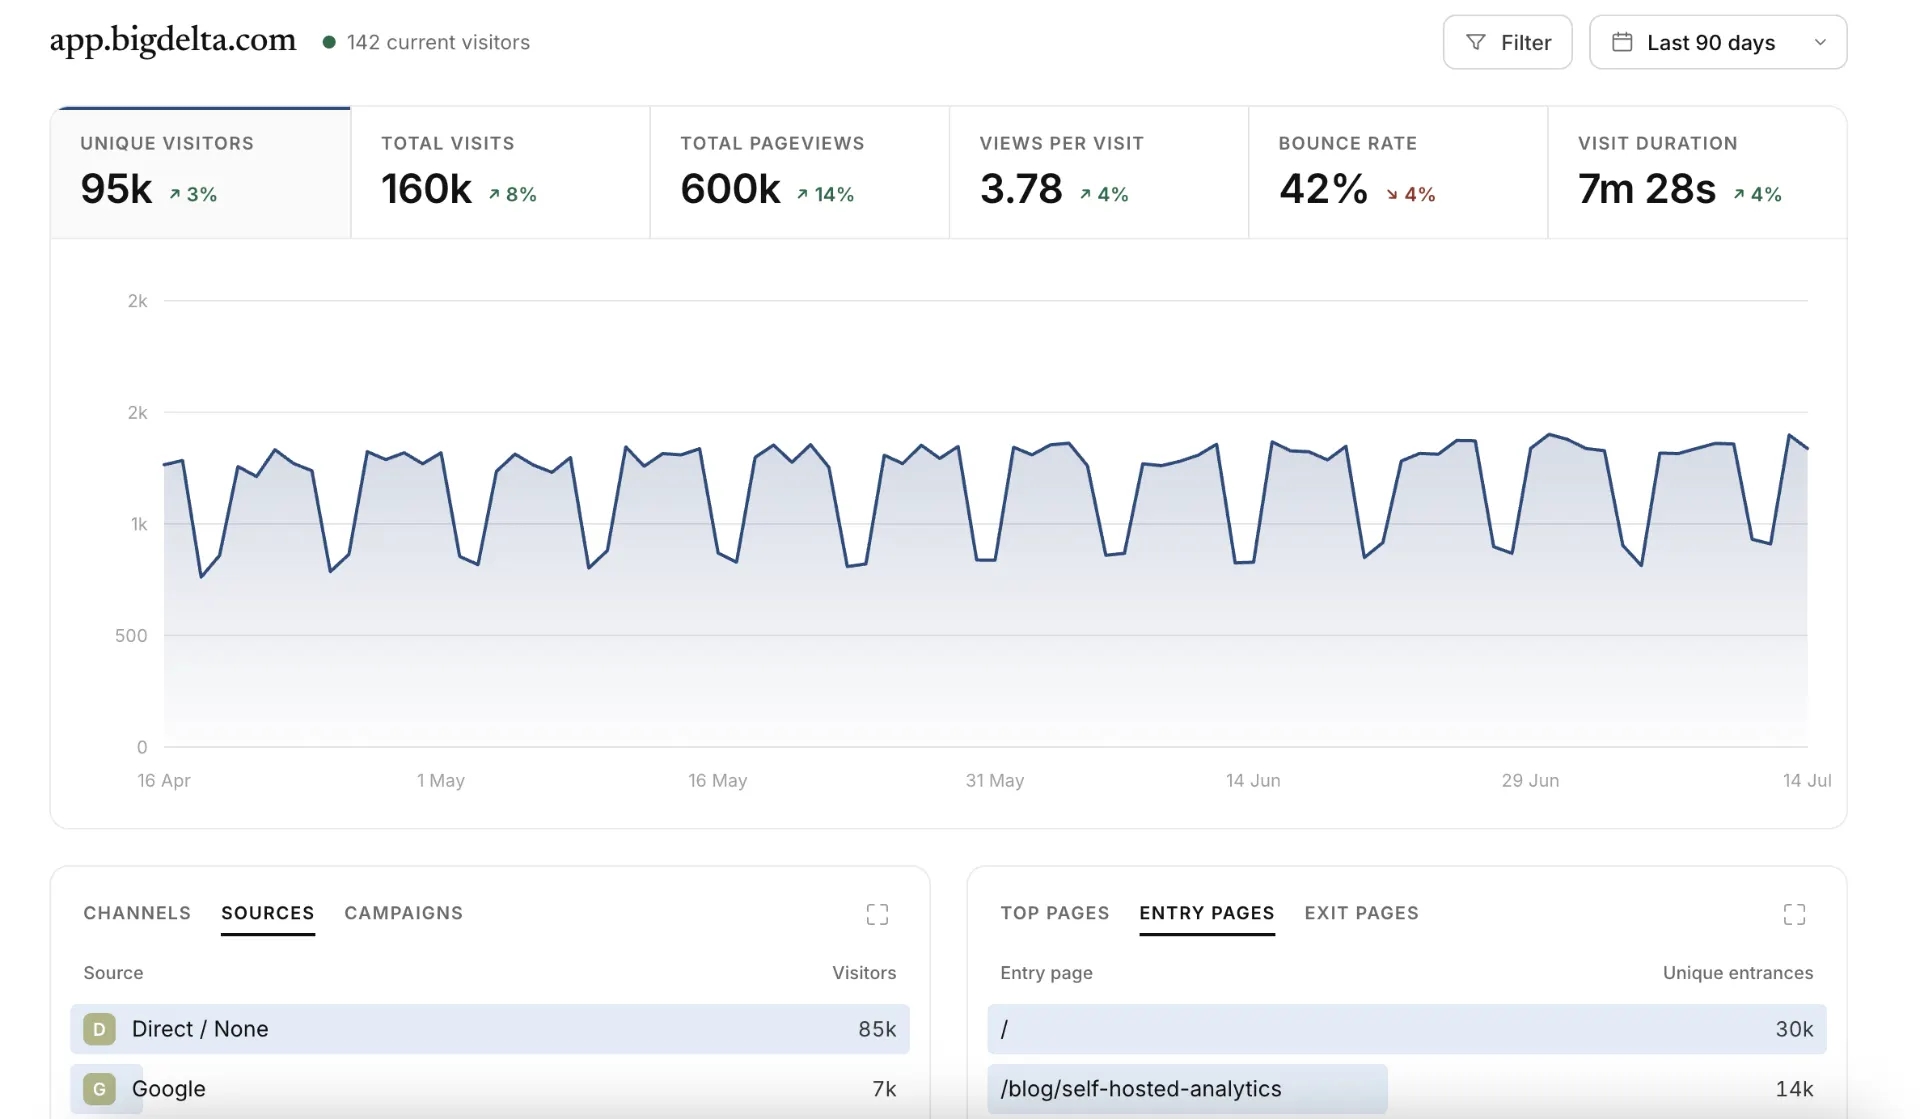Open the Filter button
Screen dimensions: 1920x1119
click(1507, 42)
